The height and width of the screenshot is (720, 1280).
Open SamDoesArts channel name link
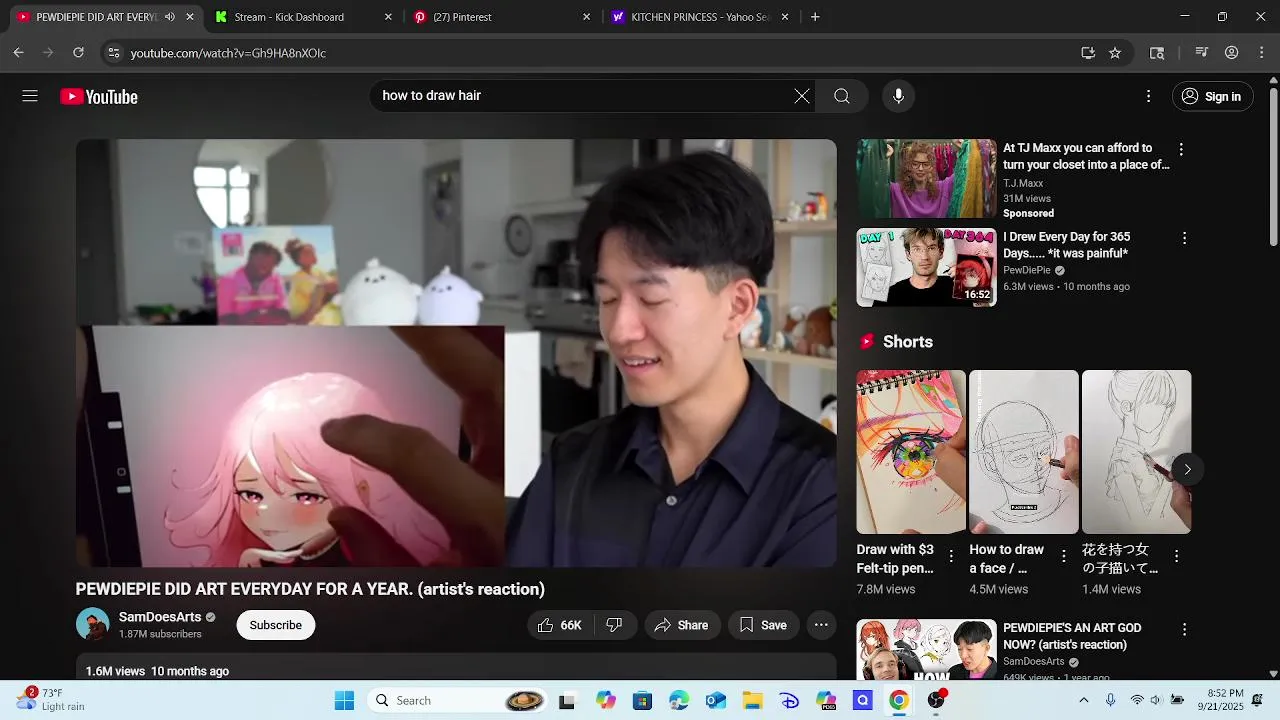pos(160,617)
